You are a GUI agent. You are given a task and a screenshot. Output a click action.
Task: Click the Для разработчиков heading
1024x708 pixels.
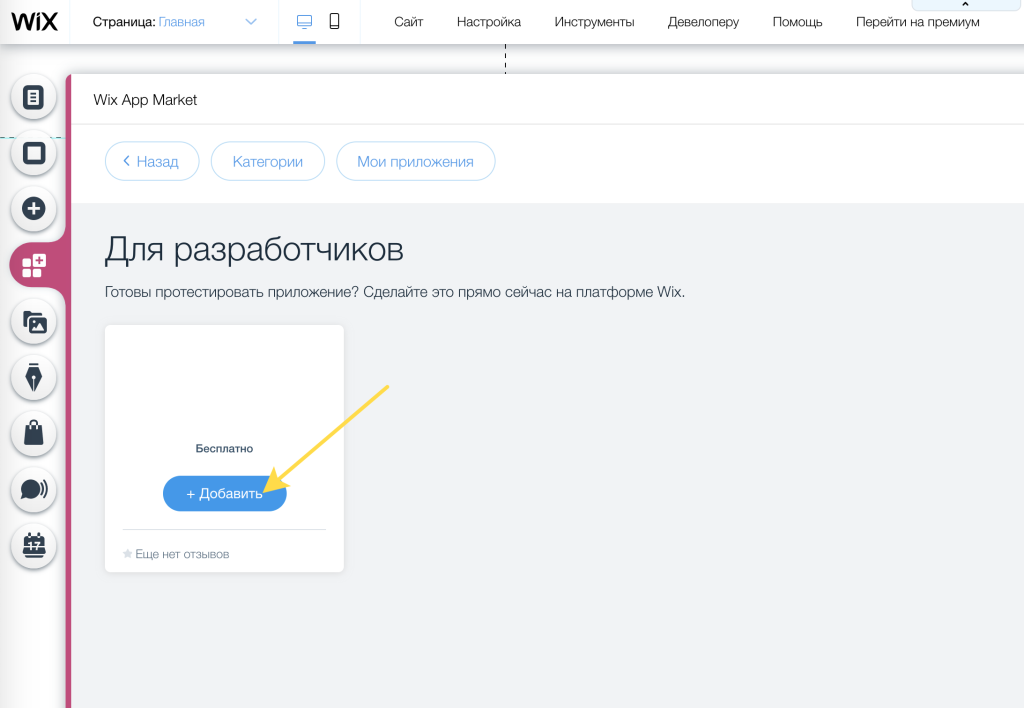(x=254, y=249)
